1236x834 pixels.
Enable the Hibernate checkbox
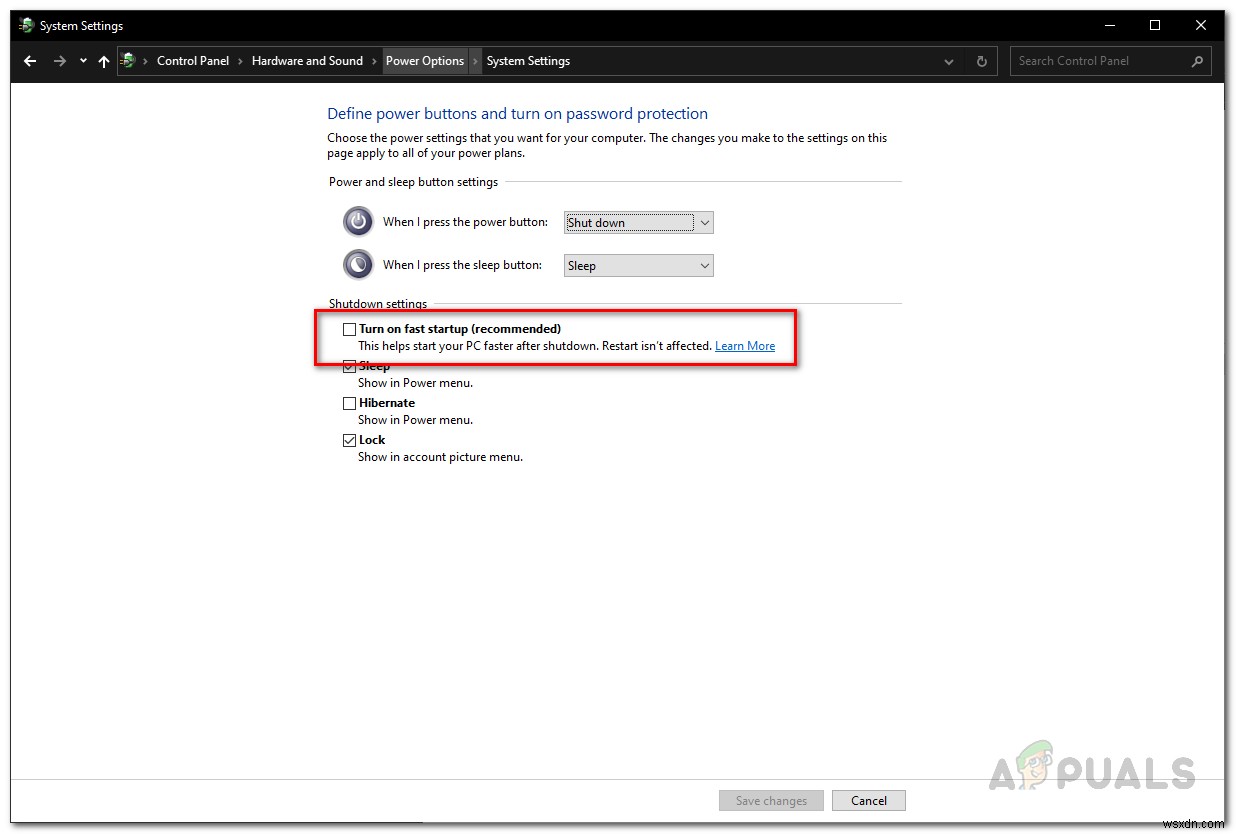[349, 403]
